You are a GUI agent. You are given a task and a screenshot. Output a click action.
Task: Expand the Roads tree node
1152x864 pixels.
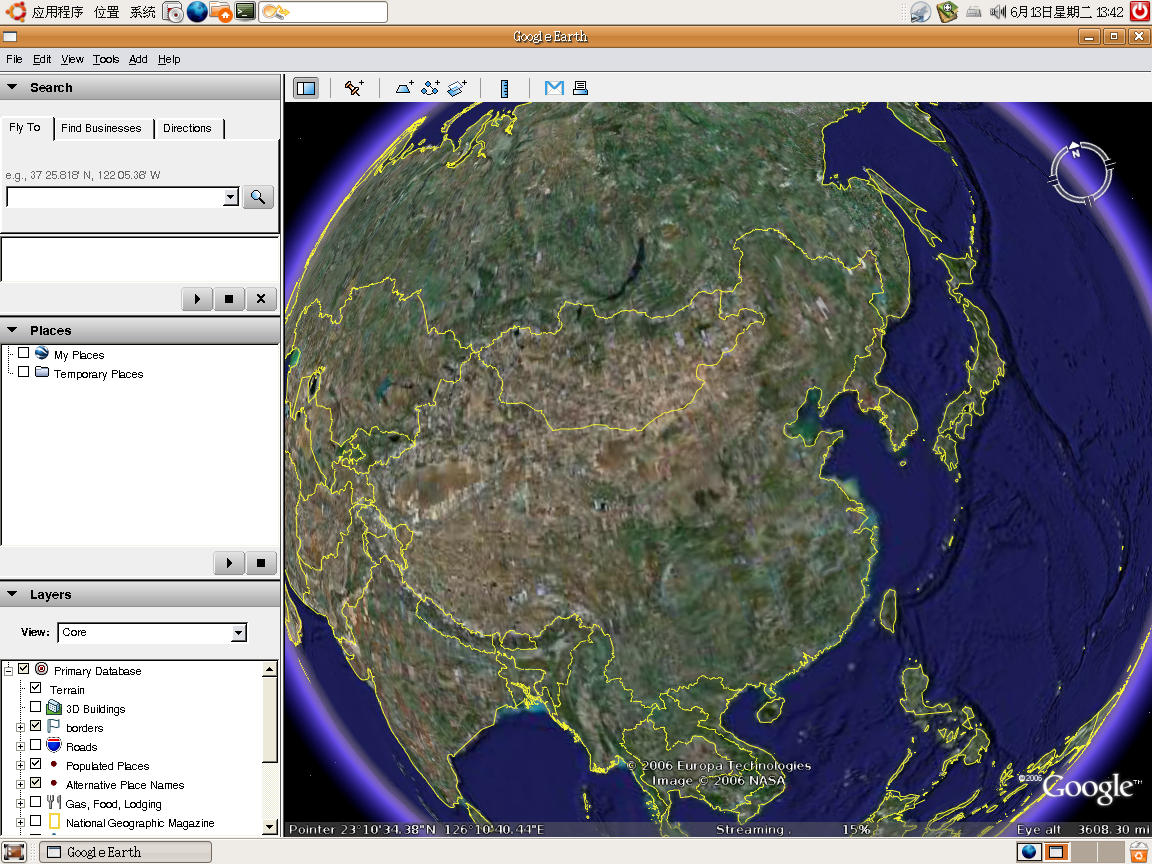(x=21, y=747)
